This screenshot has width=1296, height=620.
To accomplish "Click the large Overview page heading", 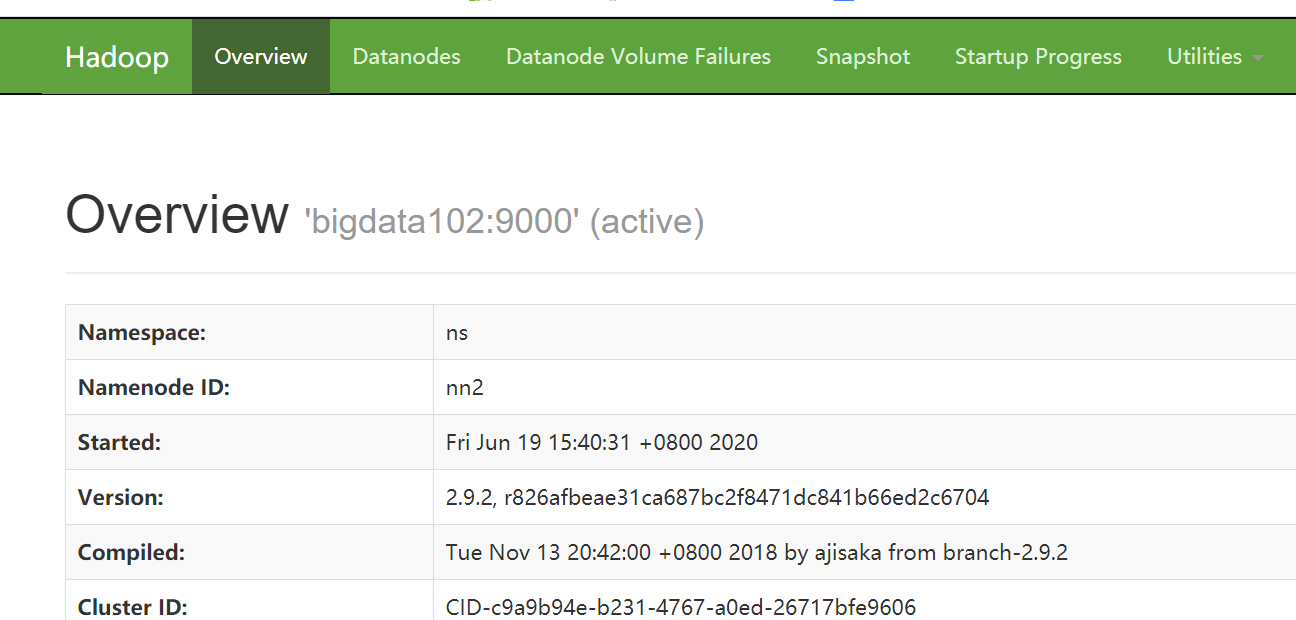I will (176, 214).
